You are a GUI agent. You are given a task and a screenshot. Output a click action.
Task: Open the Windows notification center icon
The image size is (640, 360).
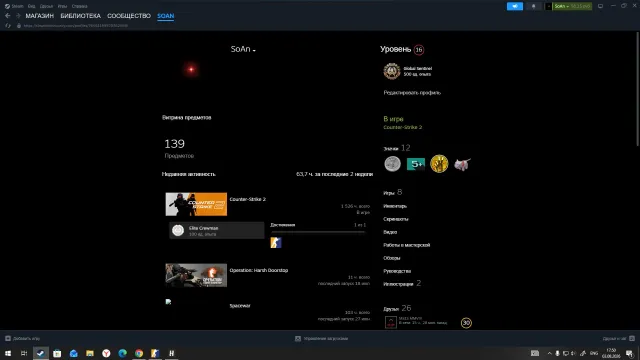pyautogui.click(x=630, y=353)
